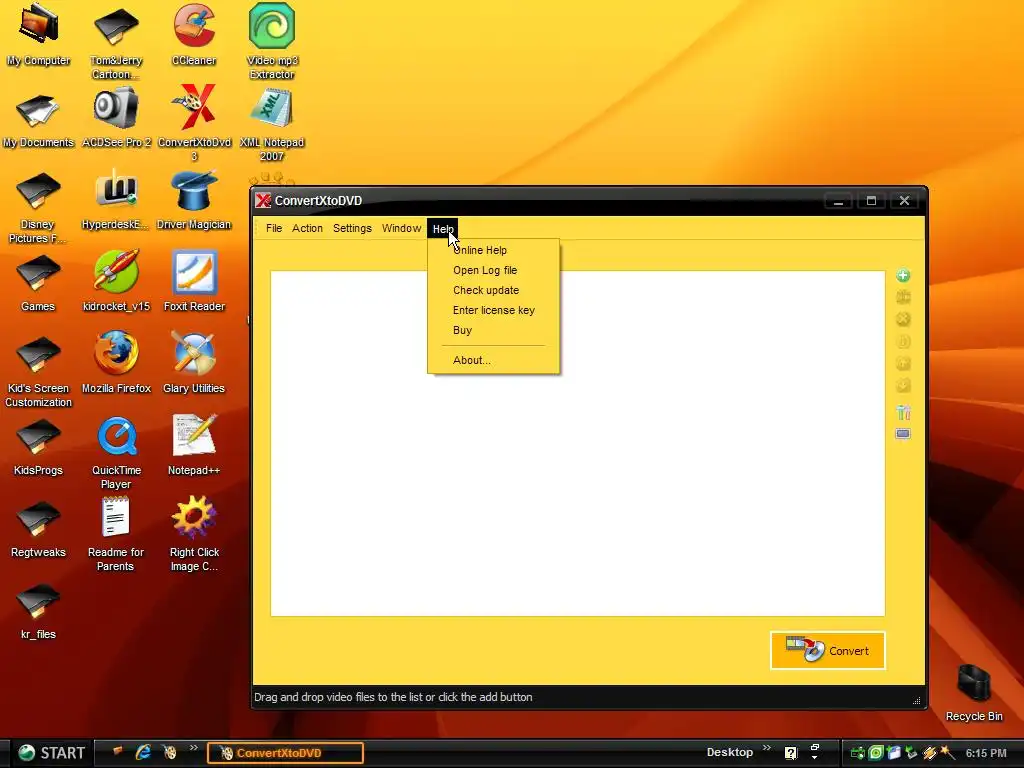Open the Settings menu
1024x768 pixels.
tap(352, 229)
